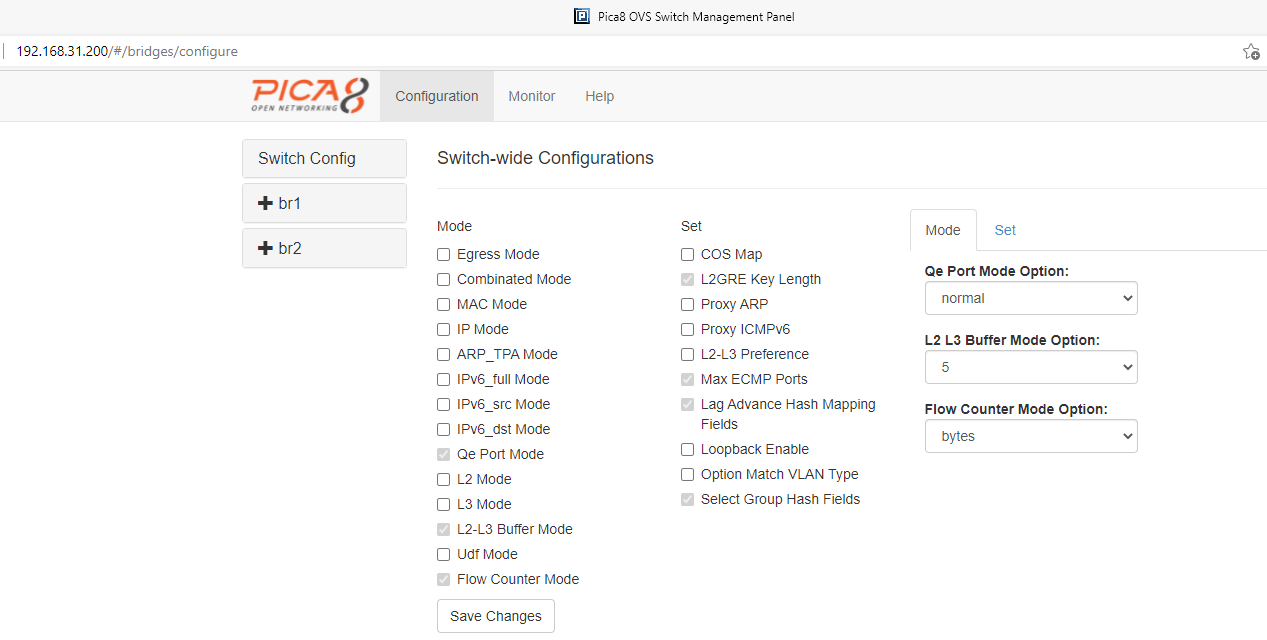Toggle the L2GRE Key Length checkbox
This screenshot has width=1267, height=640.
tap(688, 280)
